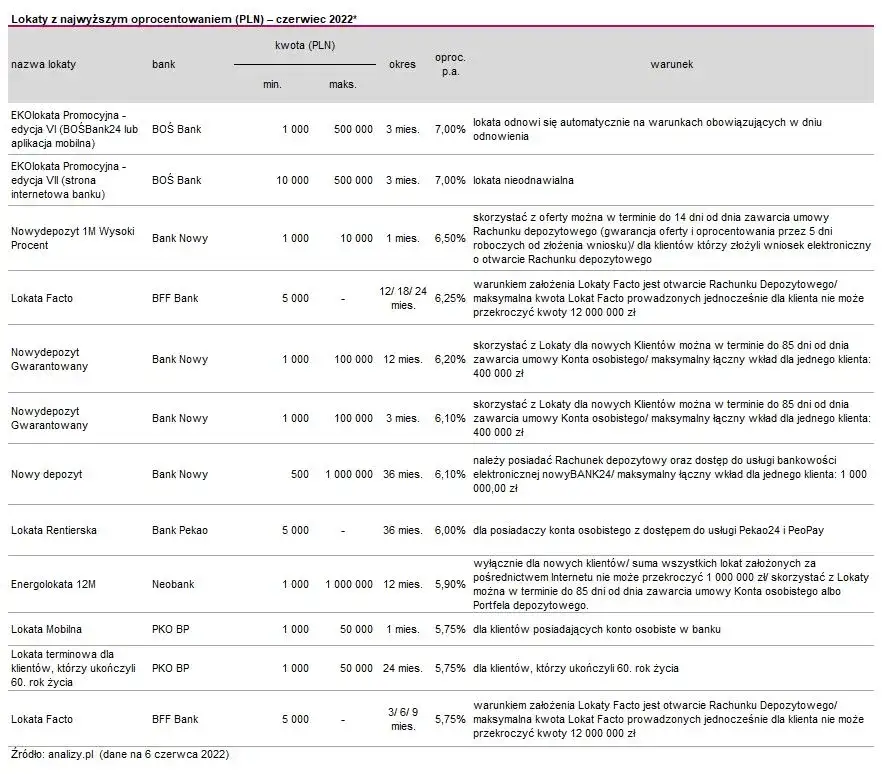Click the "10 000" minimum of EKOlokata edycja VII
This screenshot has height=774, width=882.
point(292,180)
